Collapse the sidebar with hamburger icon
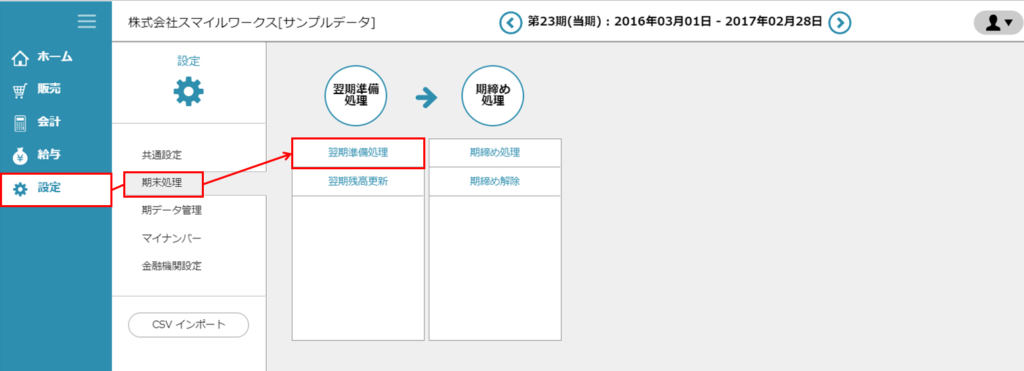 click(86, 22)
